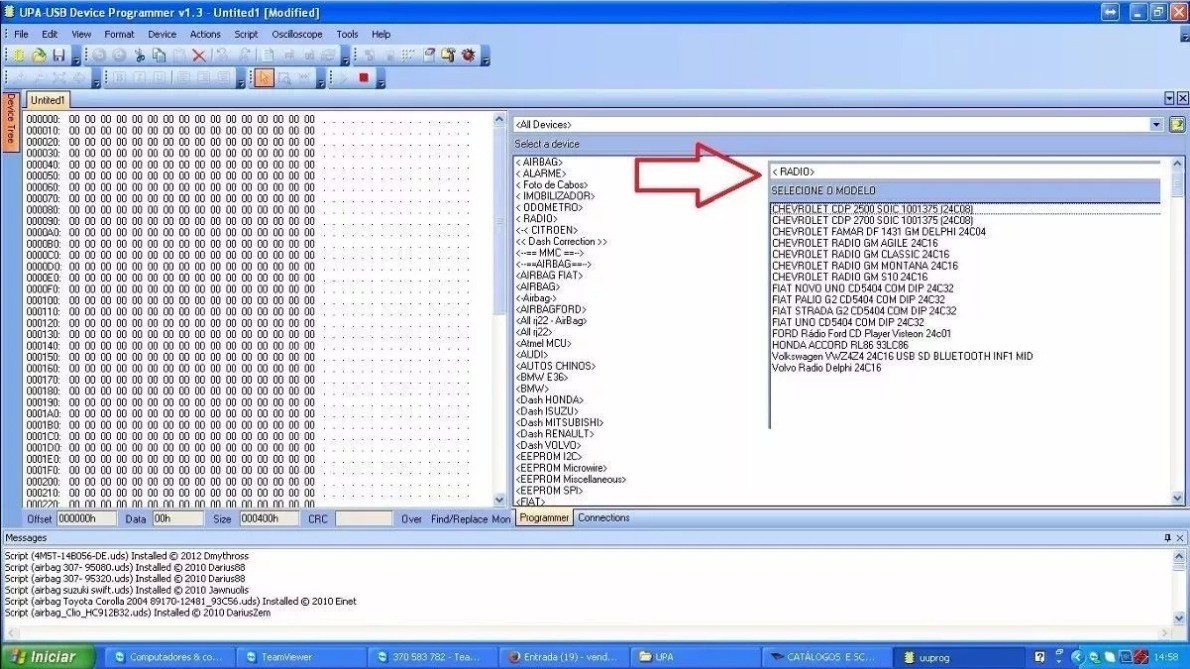Switch to the Untitled1 tab

tap(47, 100)
